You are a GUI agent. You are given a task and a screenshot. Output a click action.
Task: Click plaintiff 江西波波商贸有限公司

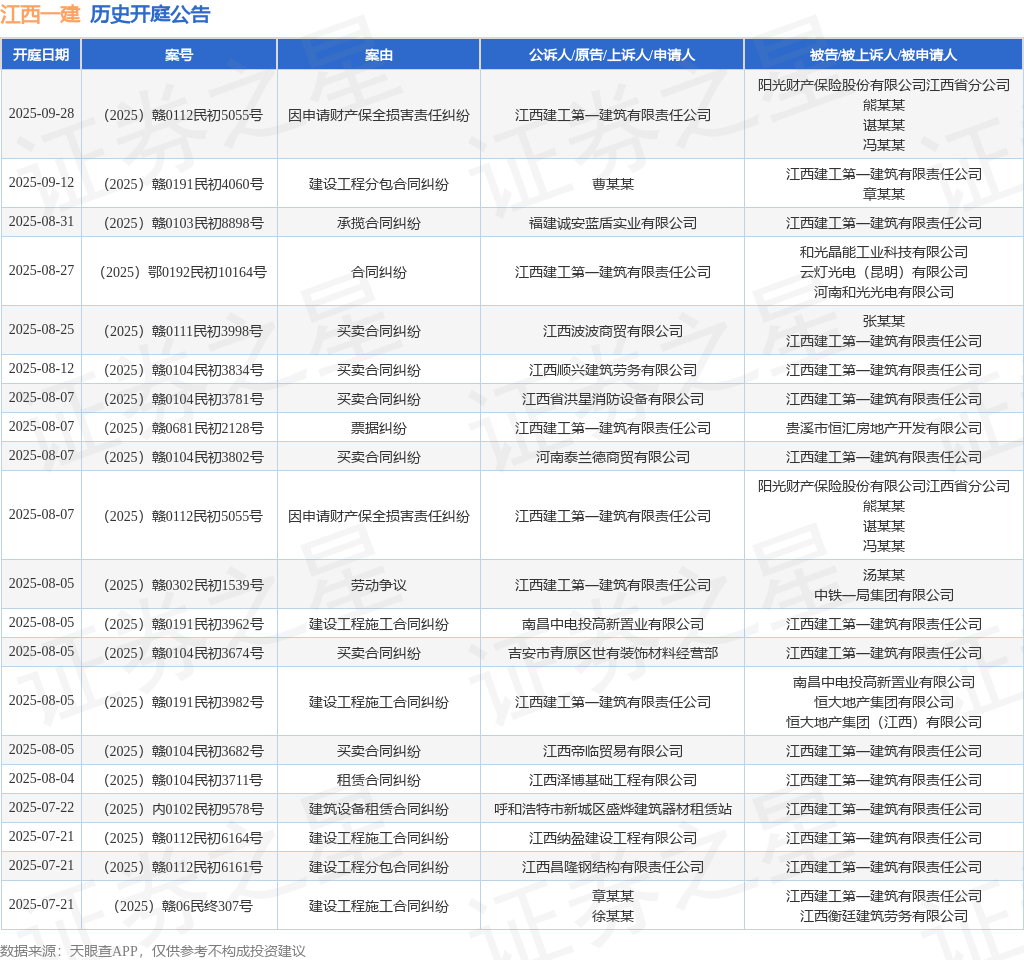pos(613,331)
